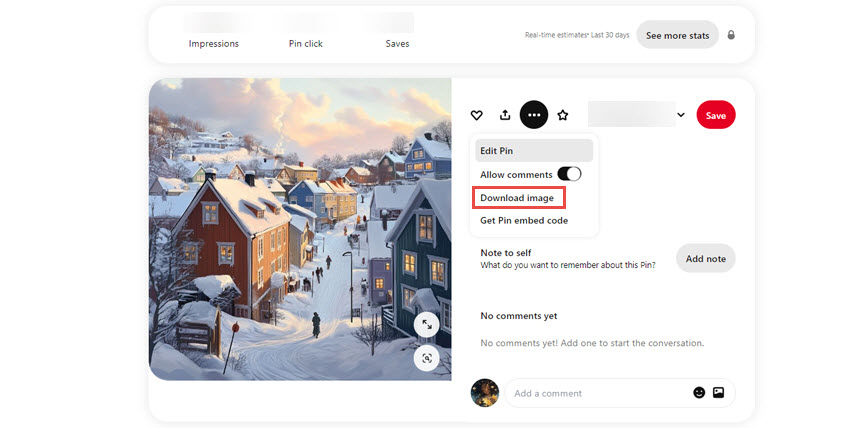The width and height of the screenshot is (850, 428).
Task: Expand image with the fullscreen arrows icon
Action: coord(427,325)
